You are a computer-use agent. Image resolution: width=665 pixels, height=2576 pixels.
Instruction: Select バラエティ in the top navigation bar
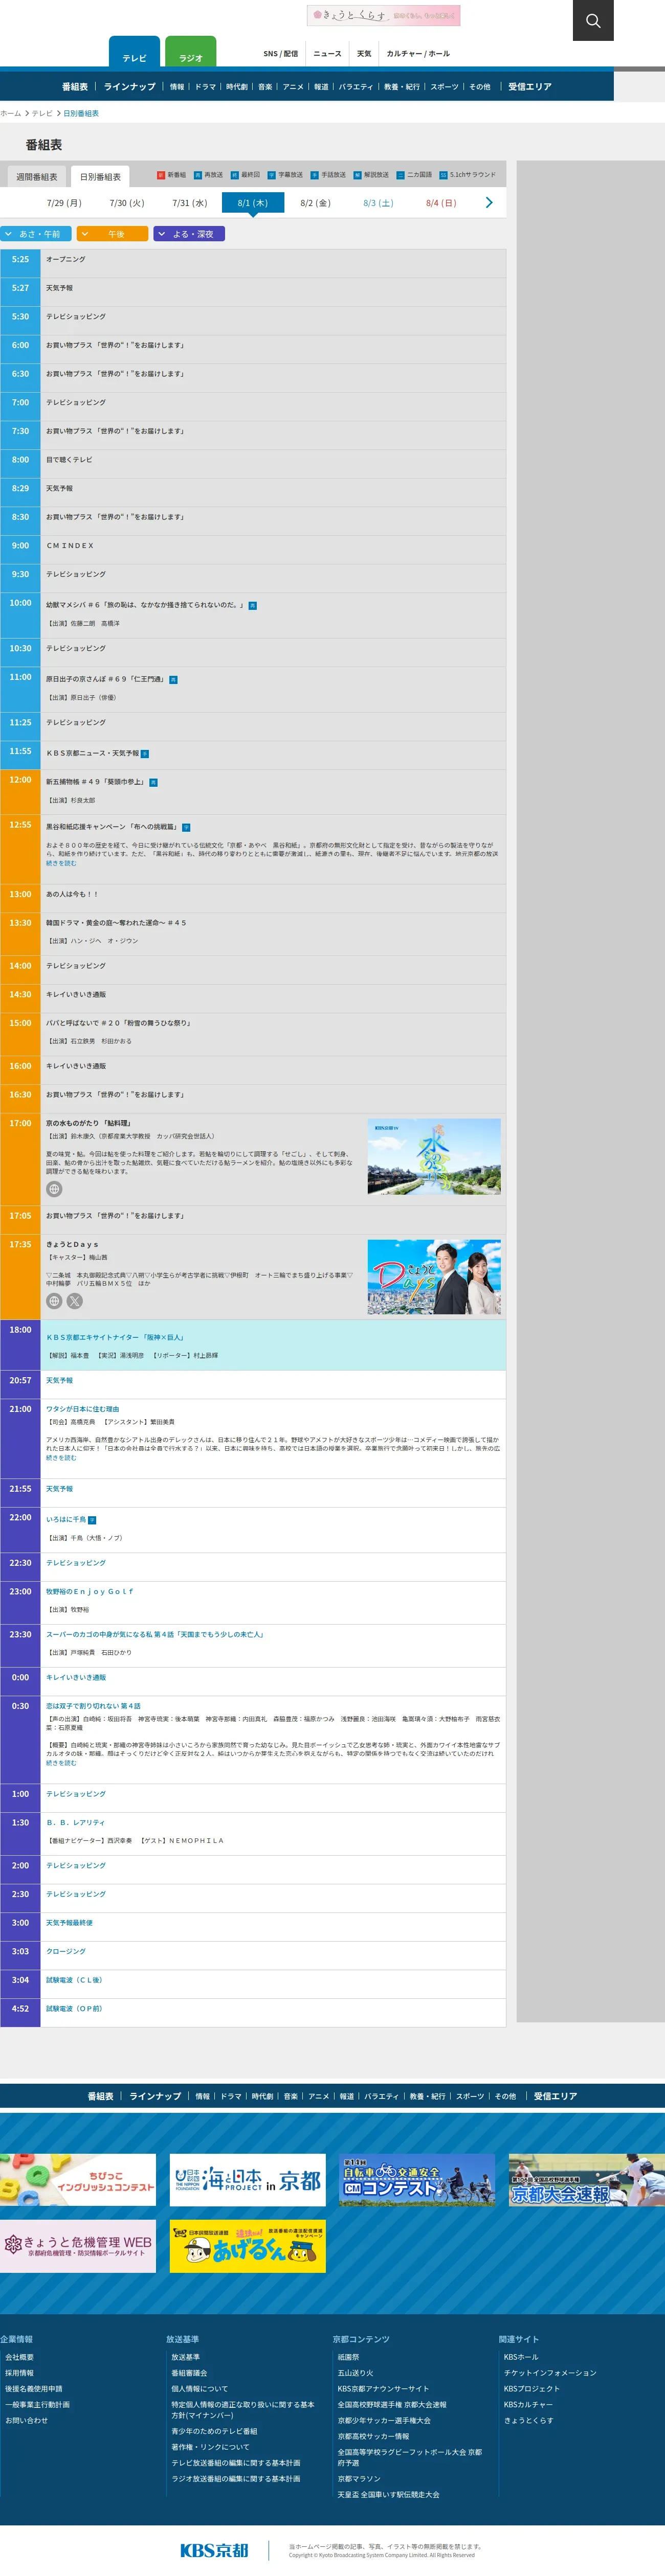pos(355,87)
